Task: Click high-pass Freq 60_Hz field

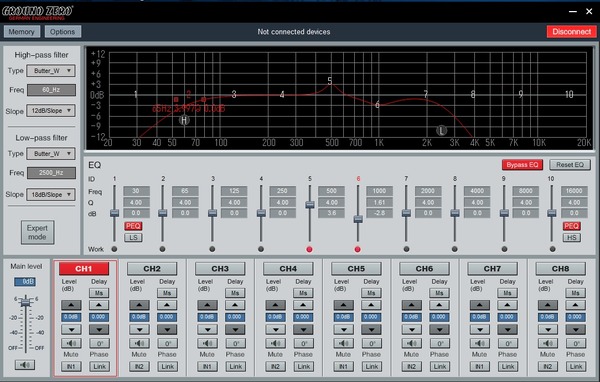Action: click(x=51, y=90)
